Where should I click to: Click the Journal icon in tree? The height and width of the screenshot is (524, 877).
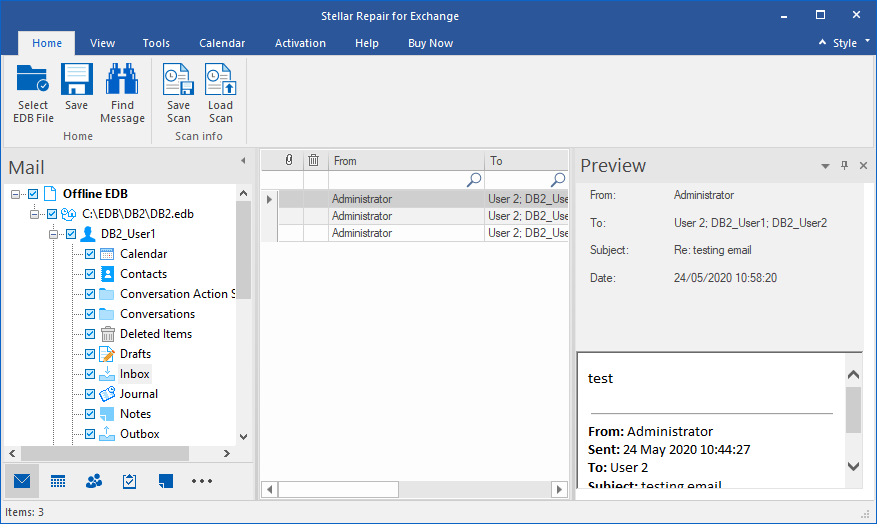click(x=107, y=394)
